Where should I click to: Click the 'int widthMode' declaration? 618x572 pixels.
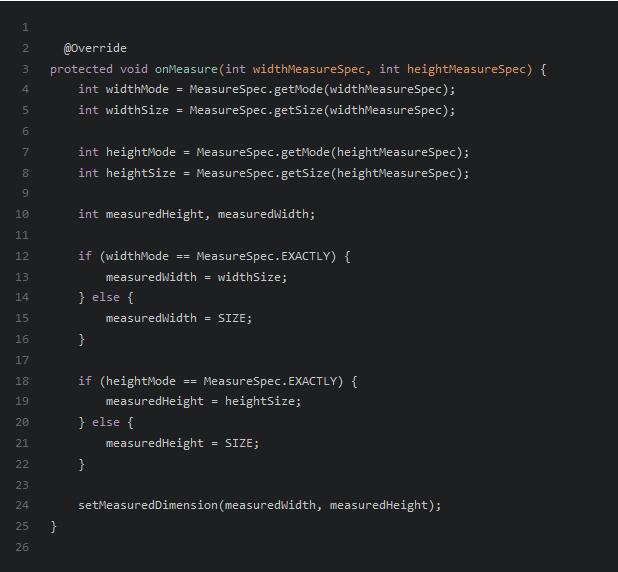pyautogui.click(x=123, y=89)
